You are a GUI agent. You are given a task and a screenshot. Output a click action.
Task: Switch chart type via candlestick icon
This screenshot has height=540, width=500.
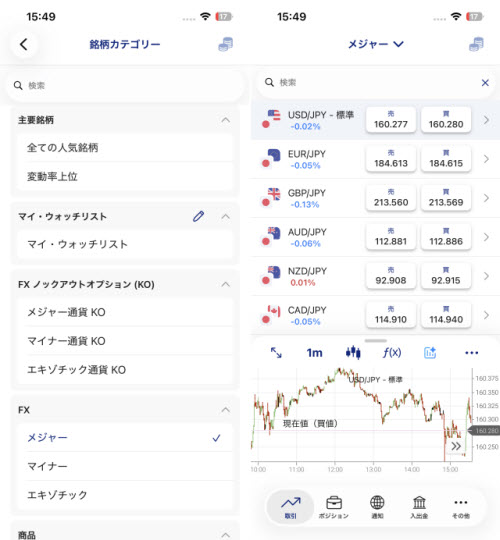tap(353, 353)
